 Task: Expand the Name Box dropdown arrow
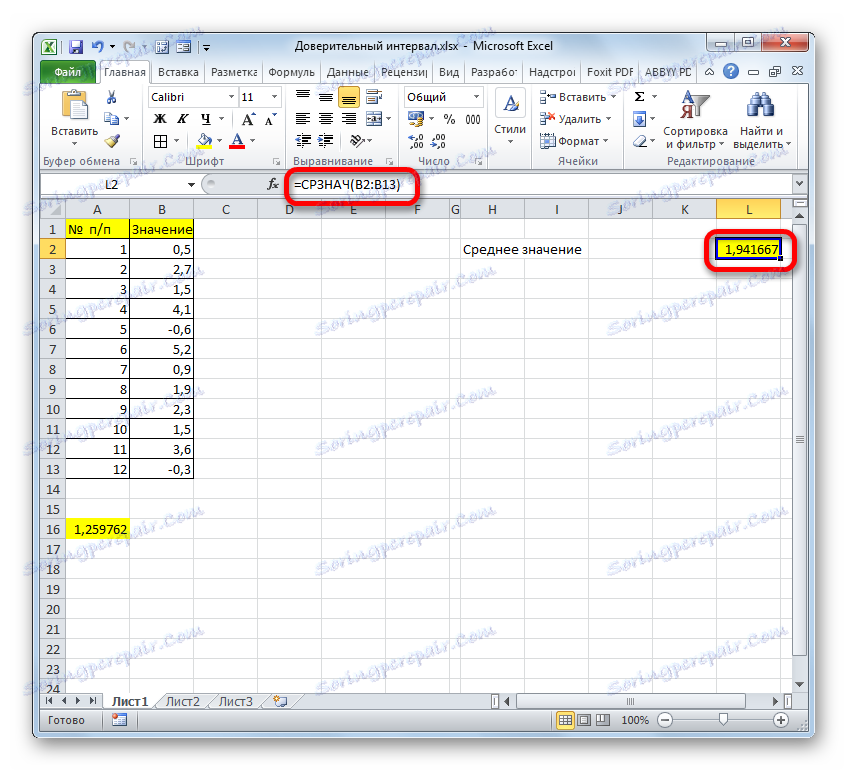click(191, 185)
